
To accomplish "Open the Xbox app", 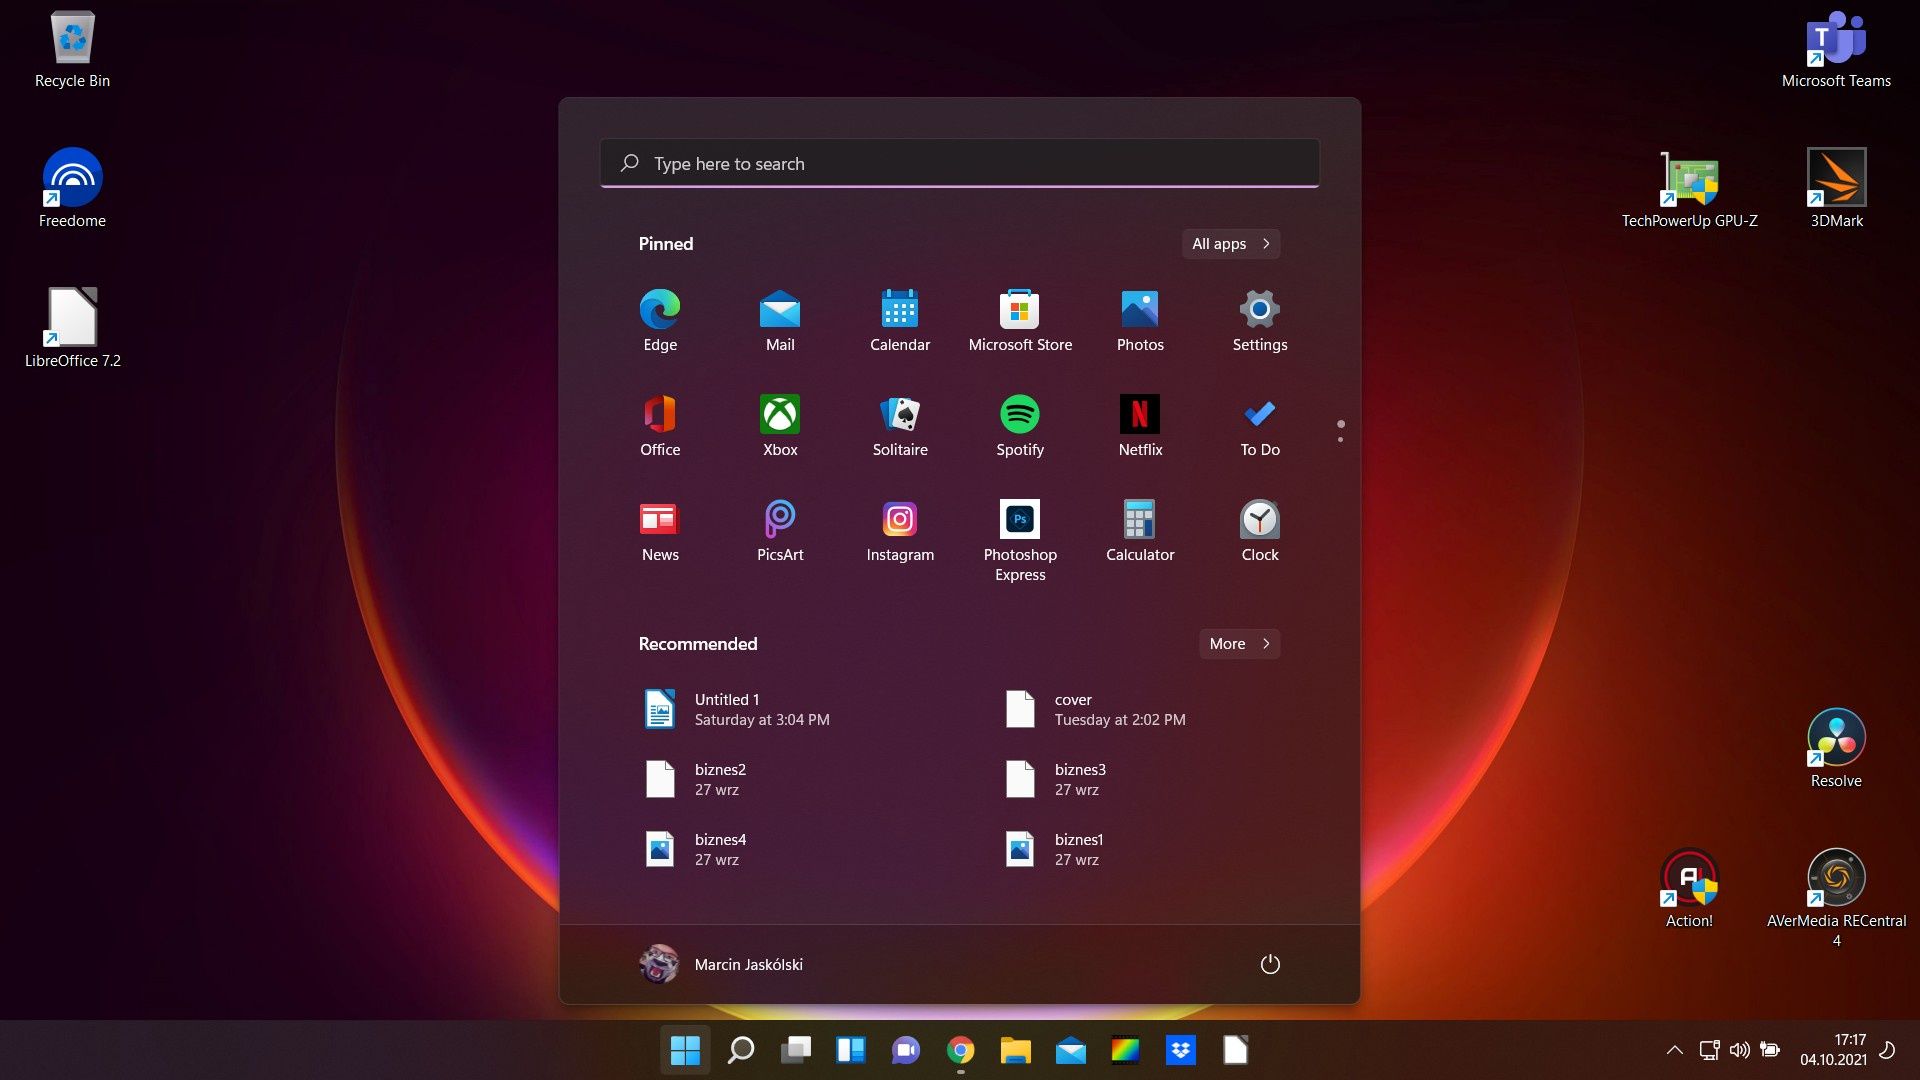I will [780, 426].
